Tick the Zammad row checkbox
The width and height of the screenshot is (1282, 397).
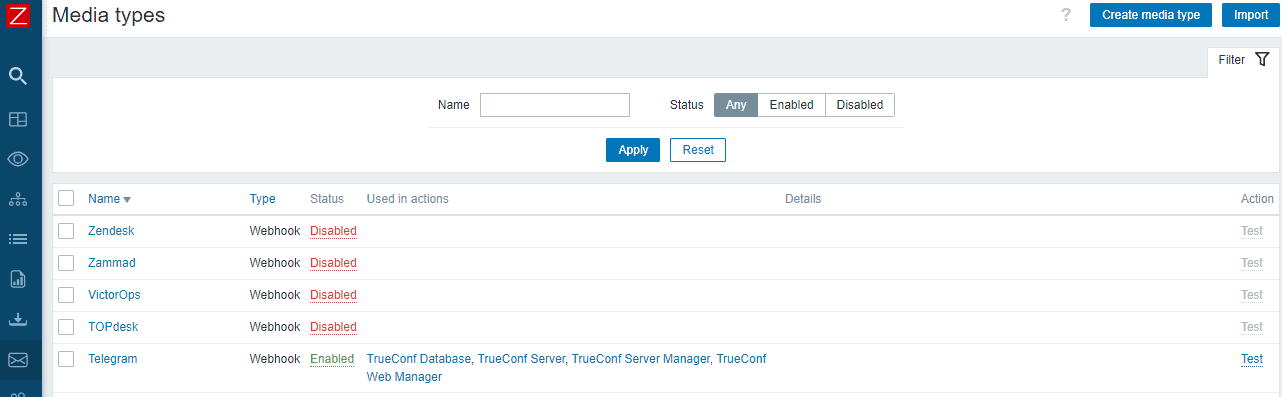pos(66,263)
